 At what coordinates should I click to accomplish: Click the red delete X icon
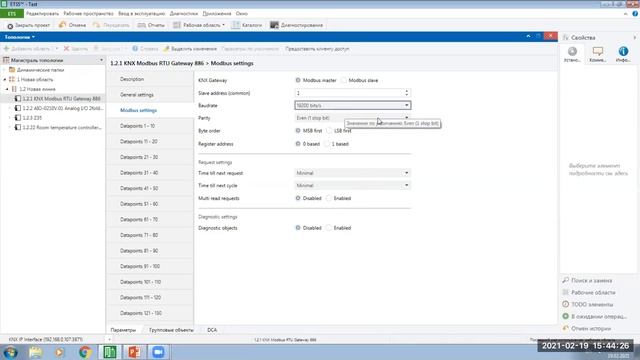[x=66, y=49]
